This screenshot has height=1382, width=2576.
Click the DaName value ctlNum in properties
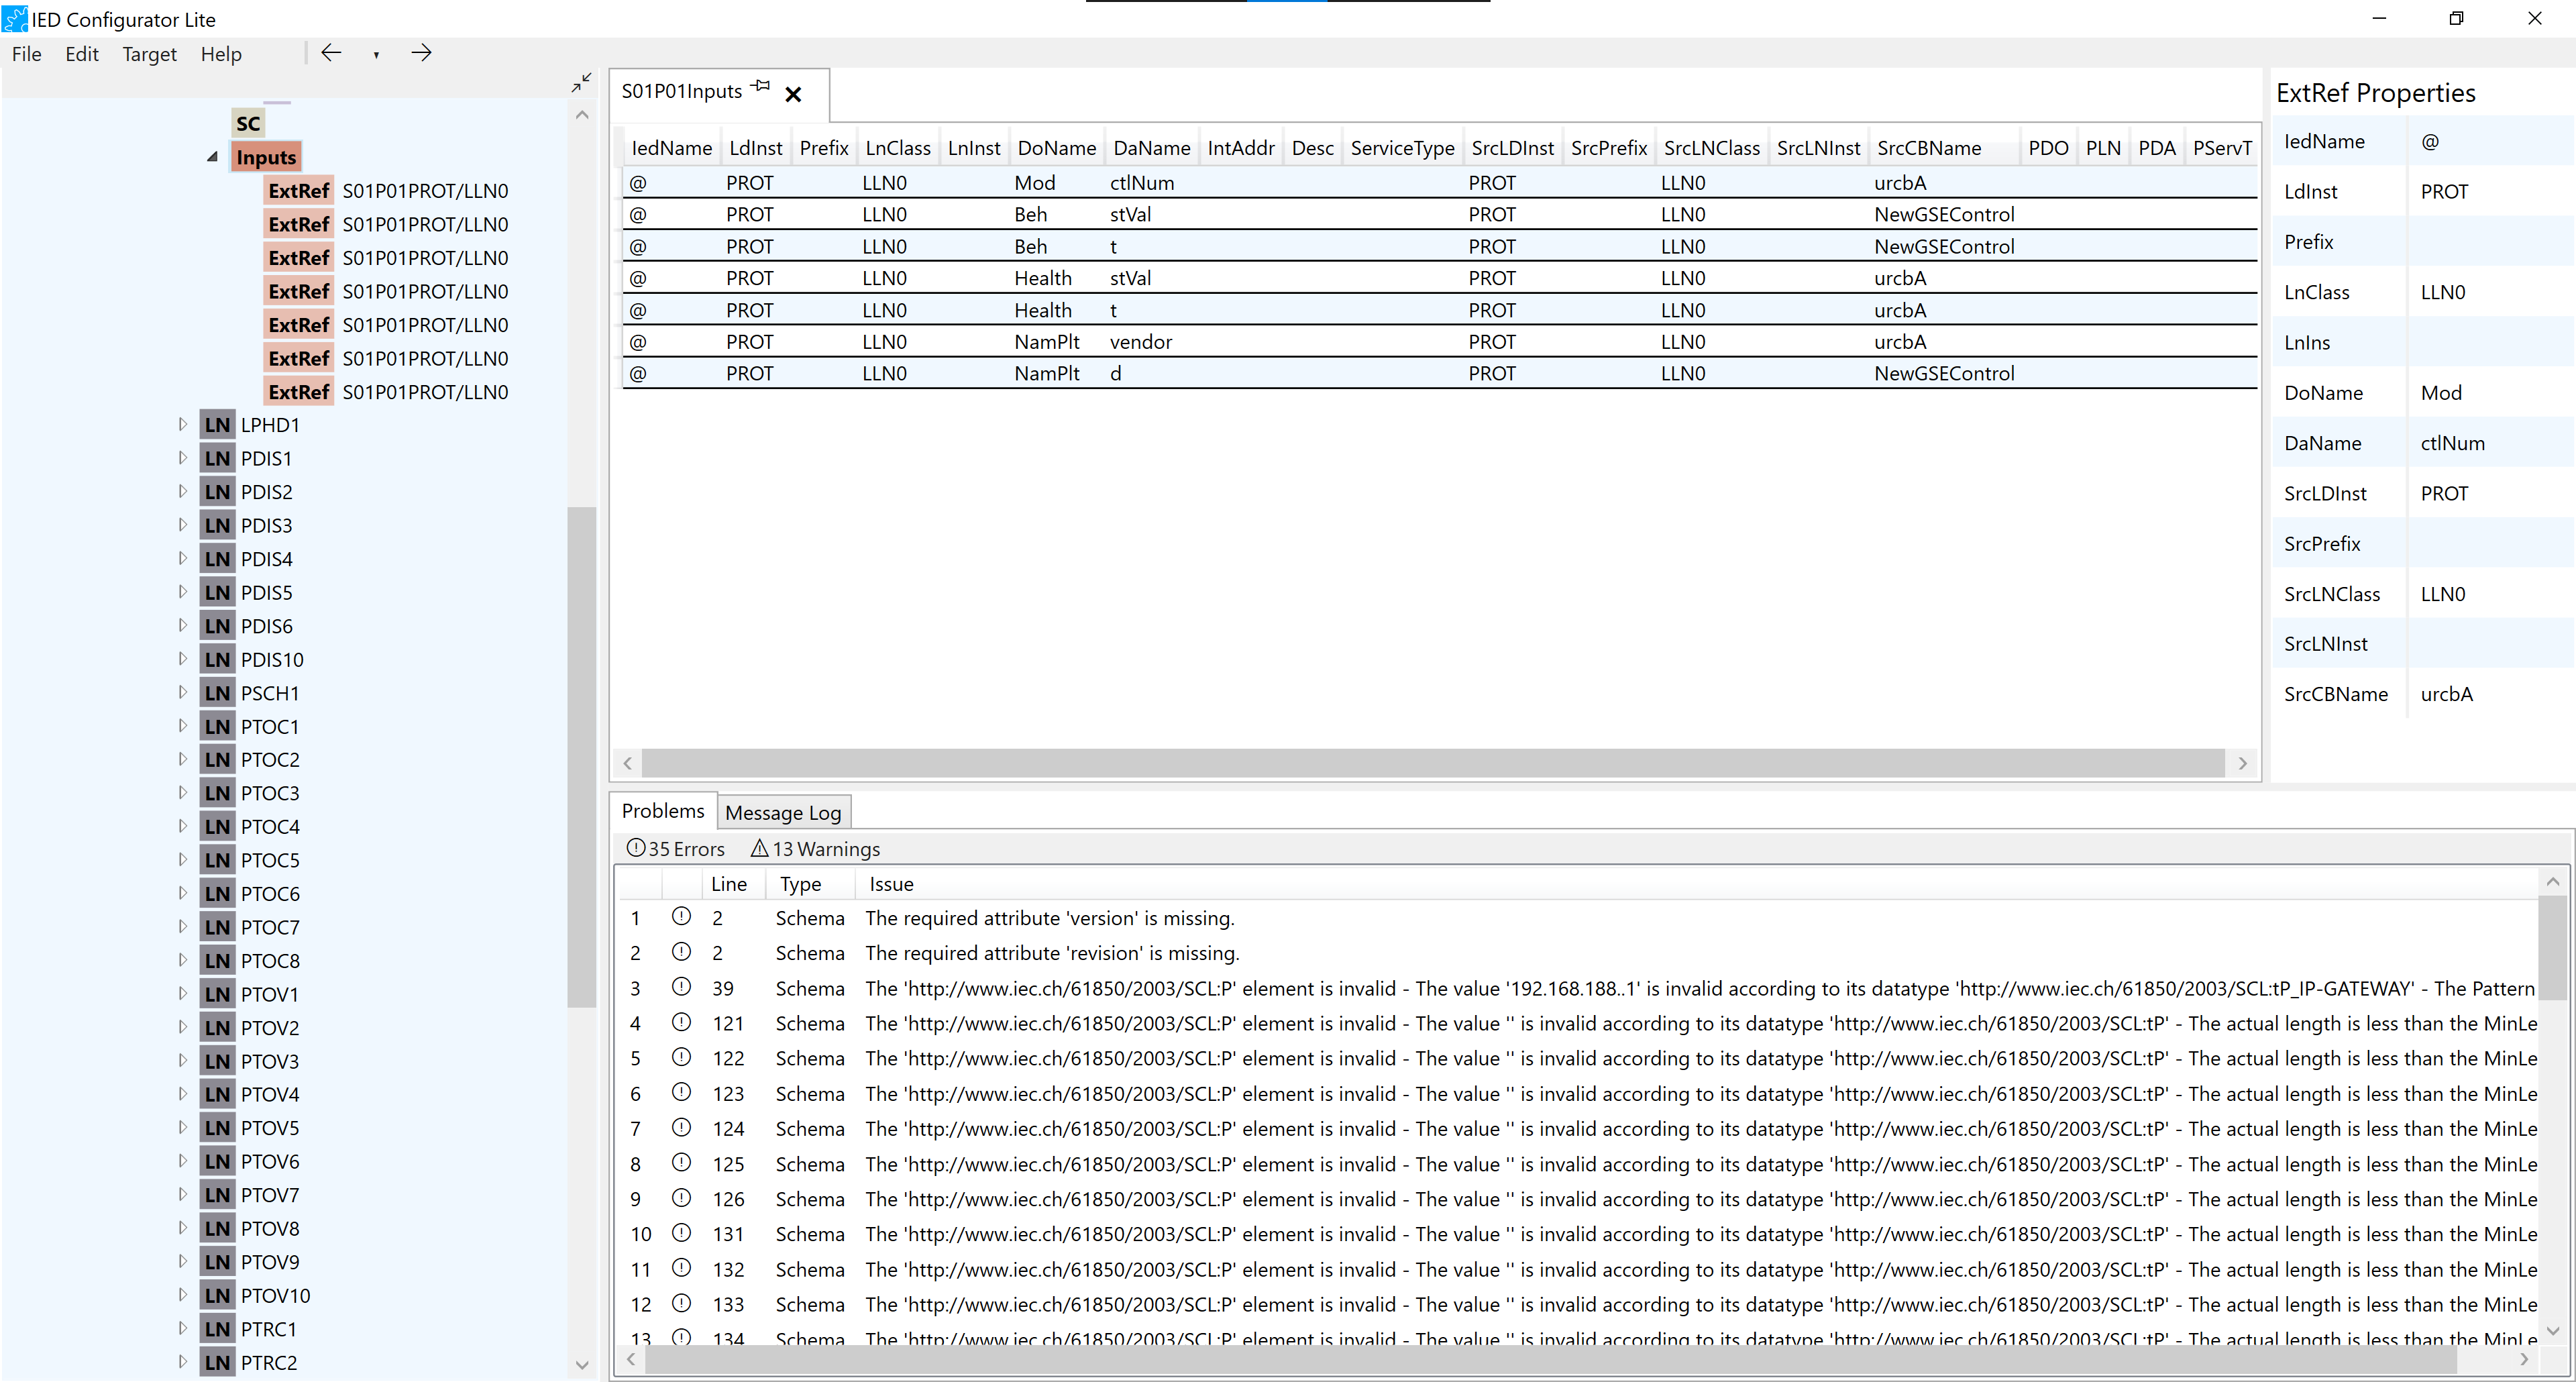click(x=2452, y=443)
